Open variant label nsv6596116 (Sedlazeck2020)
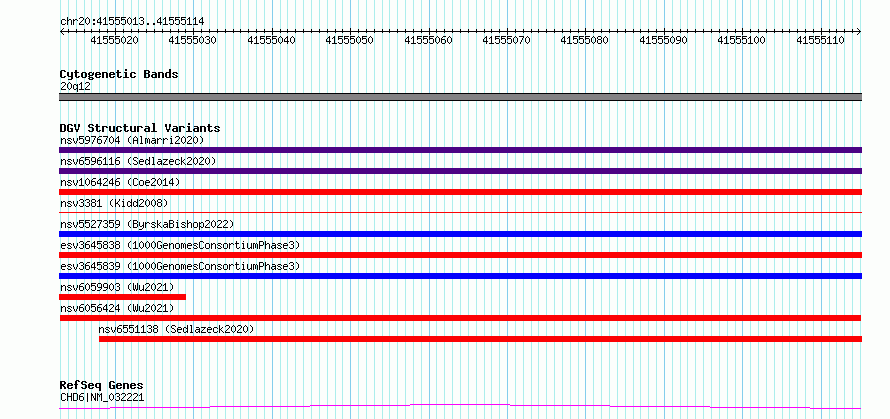The image size is (890, 419). click(138, 161)
